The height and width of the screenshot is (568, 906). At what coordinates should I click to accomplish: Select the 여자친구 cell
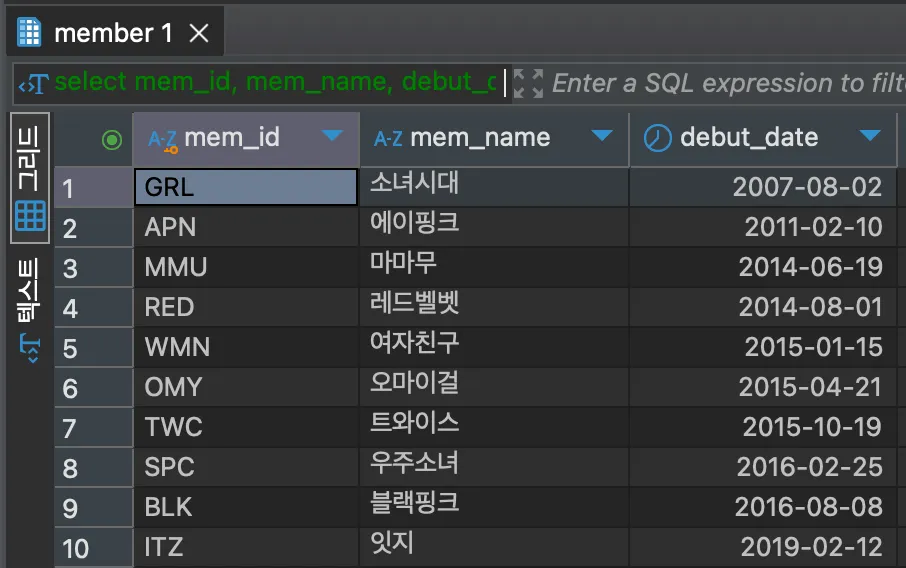[494, 348]
